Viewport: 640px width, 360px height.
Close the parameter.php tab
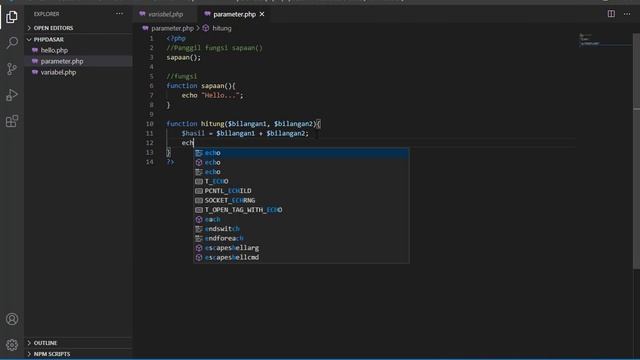(262, 14)
